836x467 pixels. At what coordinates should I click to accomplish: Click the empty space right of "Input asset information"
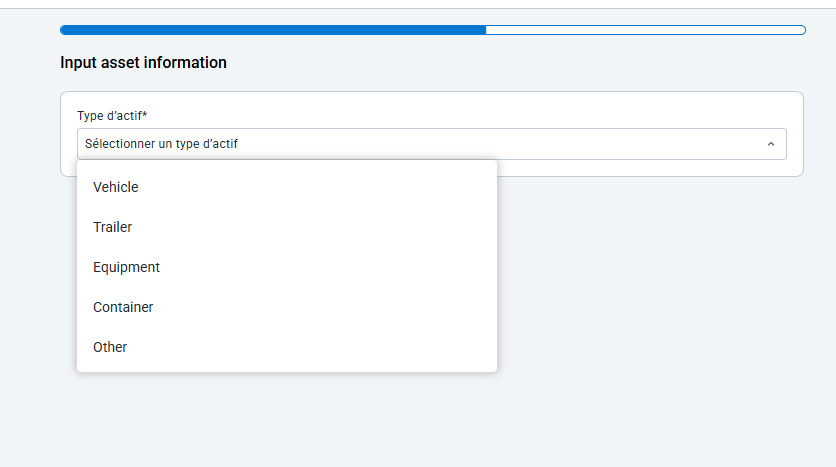click(x=500, y=62)
